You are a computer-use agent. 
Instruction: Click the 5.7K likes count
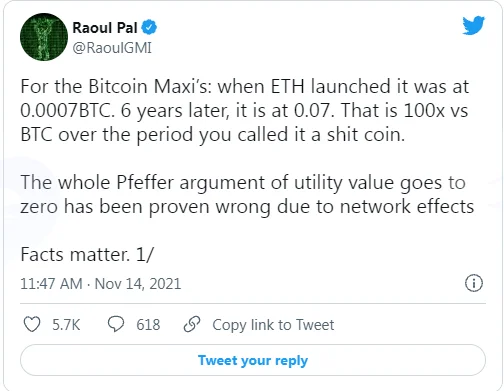tap(66, 325)
